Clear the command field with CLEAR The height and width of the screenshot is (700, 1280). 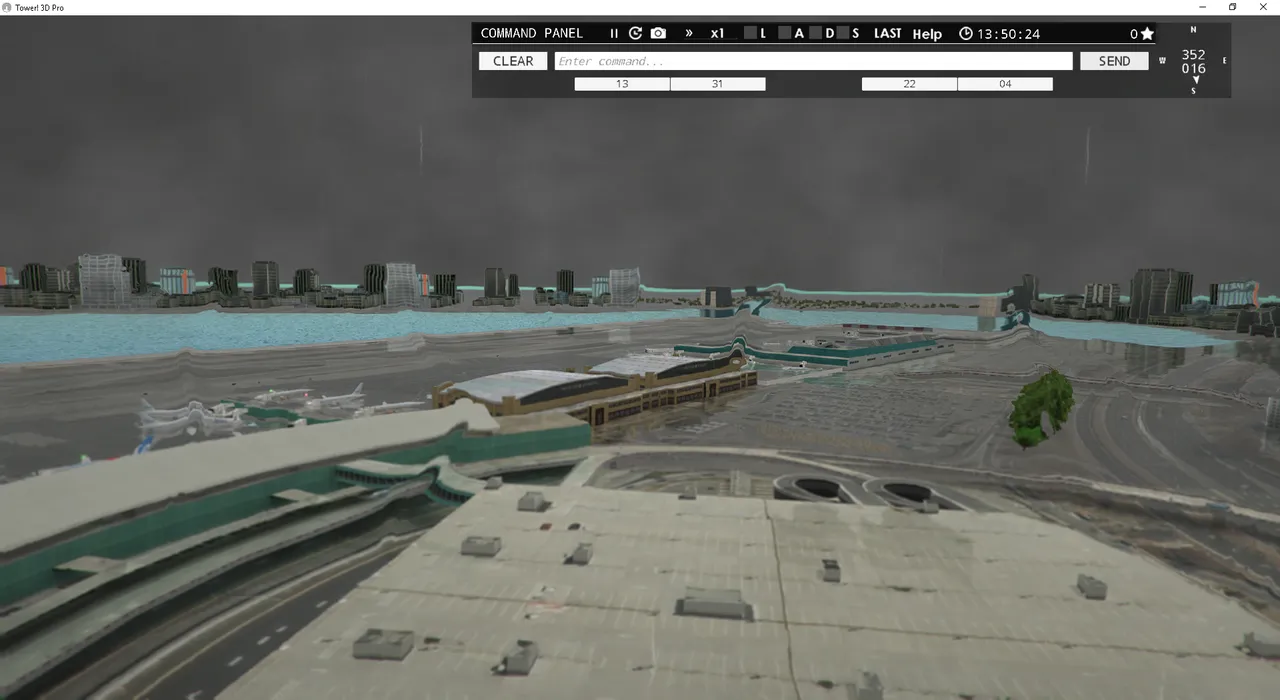point(513,61)
